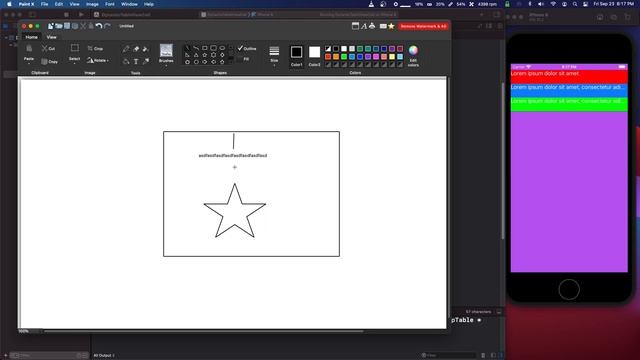
Task: Open the Font menu
Action: coord(110,4)
